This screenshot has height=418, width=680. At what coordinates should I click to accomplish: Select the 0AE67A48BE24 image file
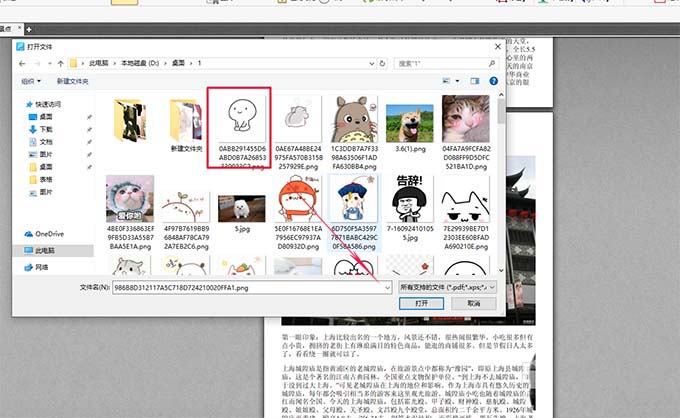tap(298, 134)
